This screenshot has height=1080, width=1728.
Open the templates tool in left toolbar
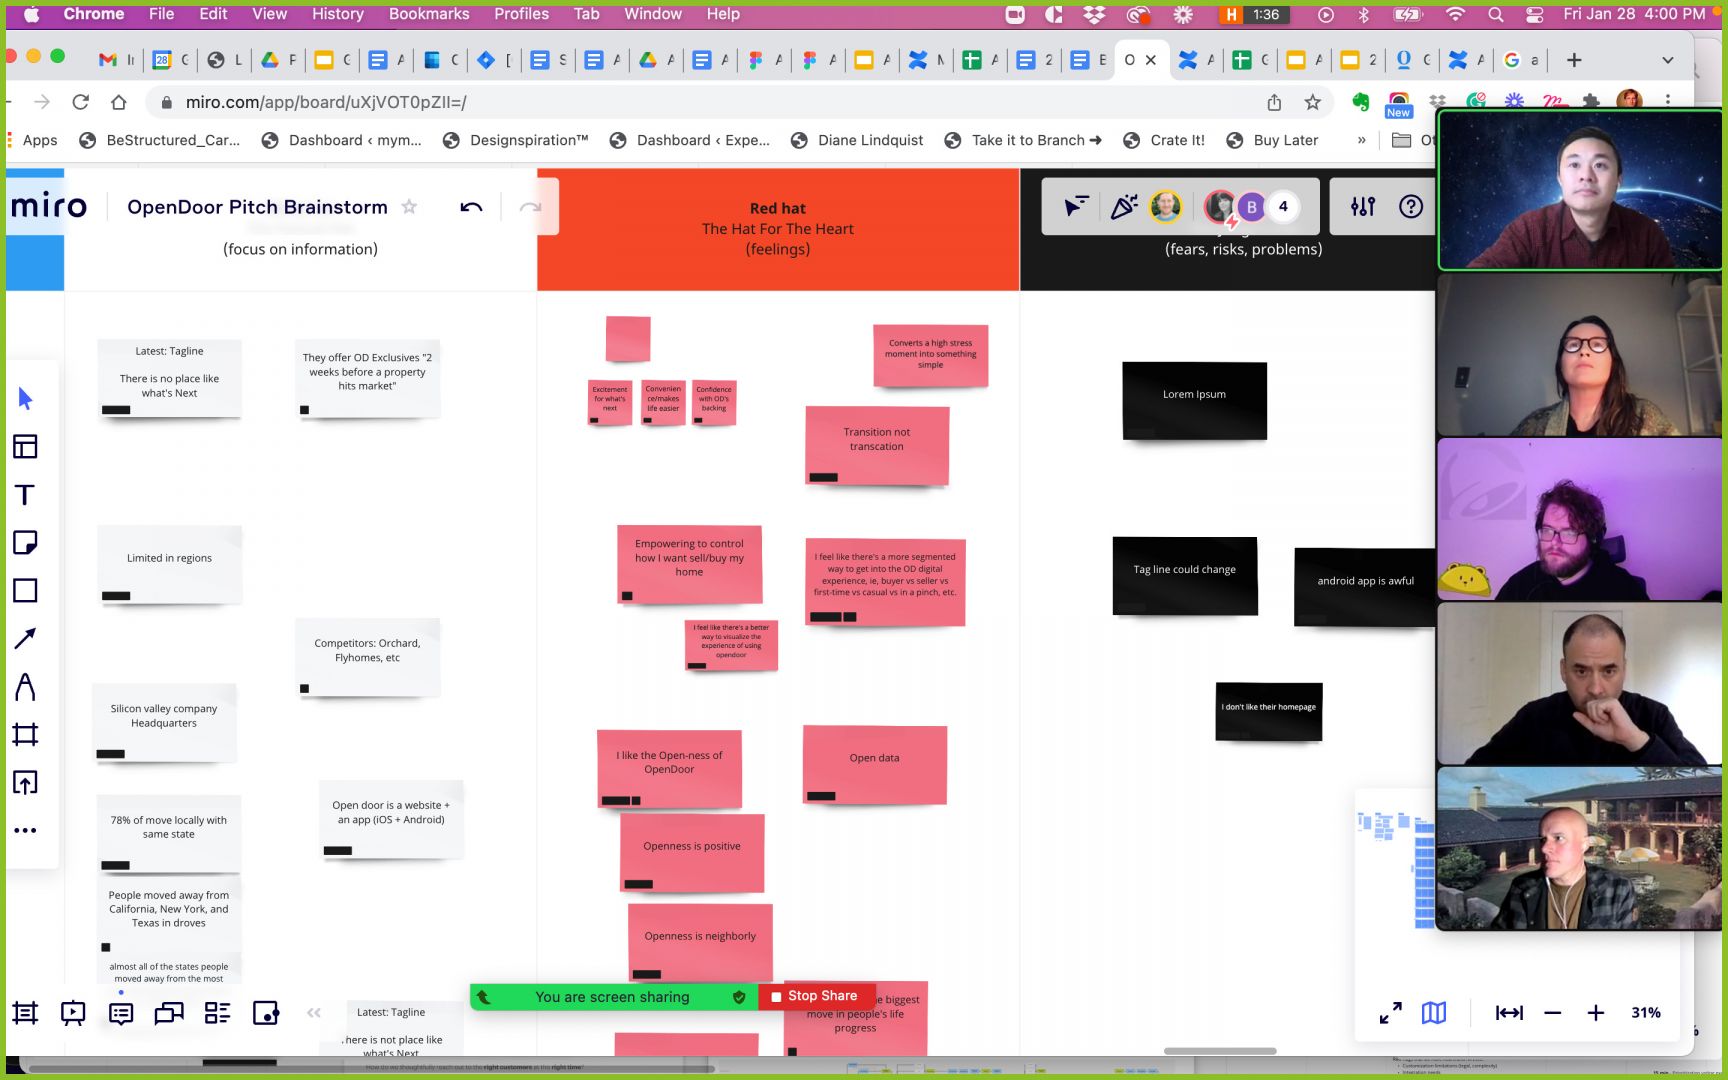26,447
